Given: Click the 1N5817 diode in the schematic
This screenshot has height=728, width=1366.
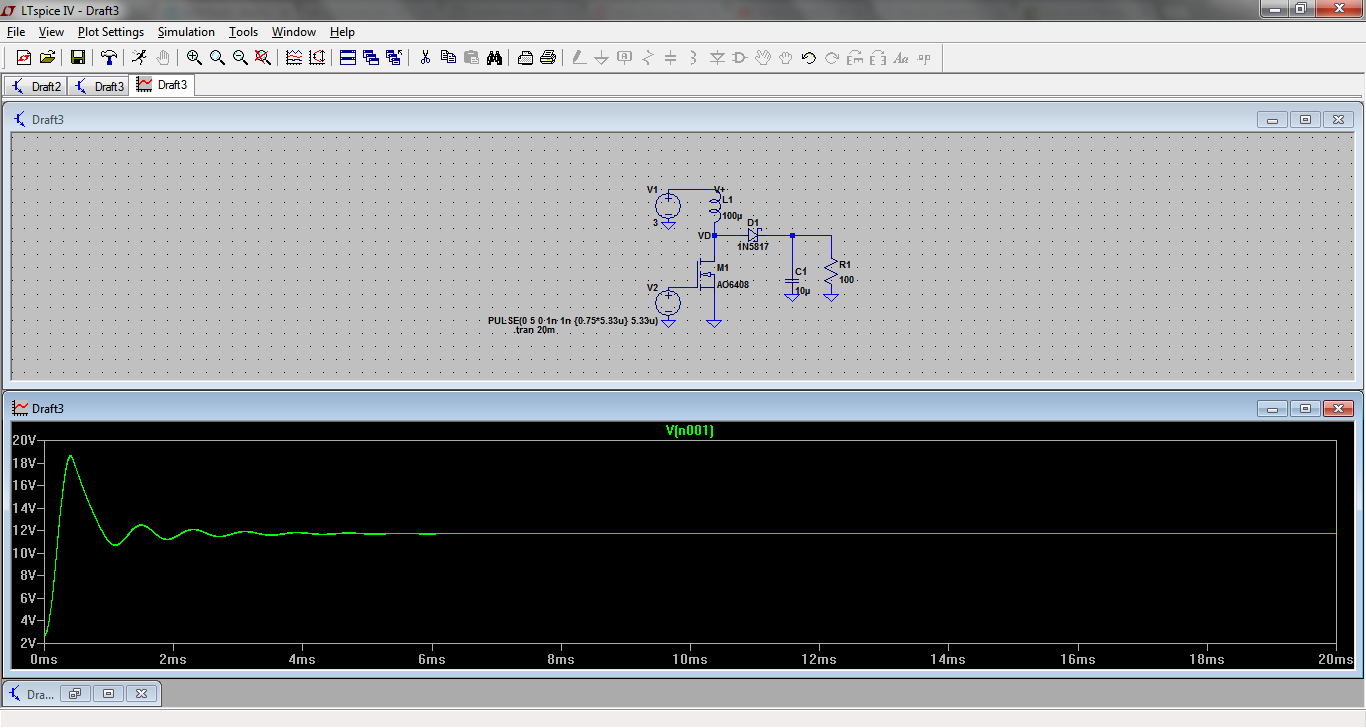Looking at the screenshot, I should click(754, 236).
